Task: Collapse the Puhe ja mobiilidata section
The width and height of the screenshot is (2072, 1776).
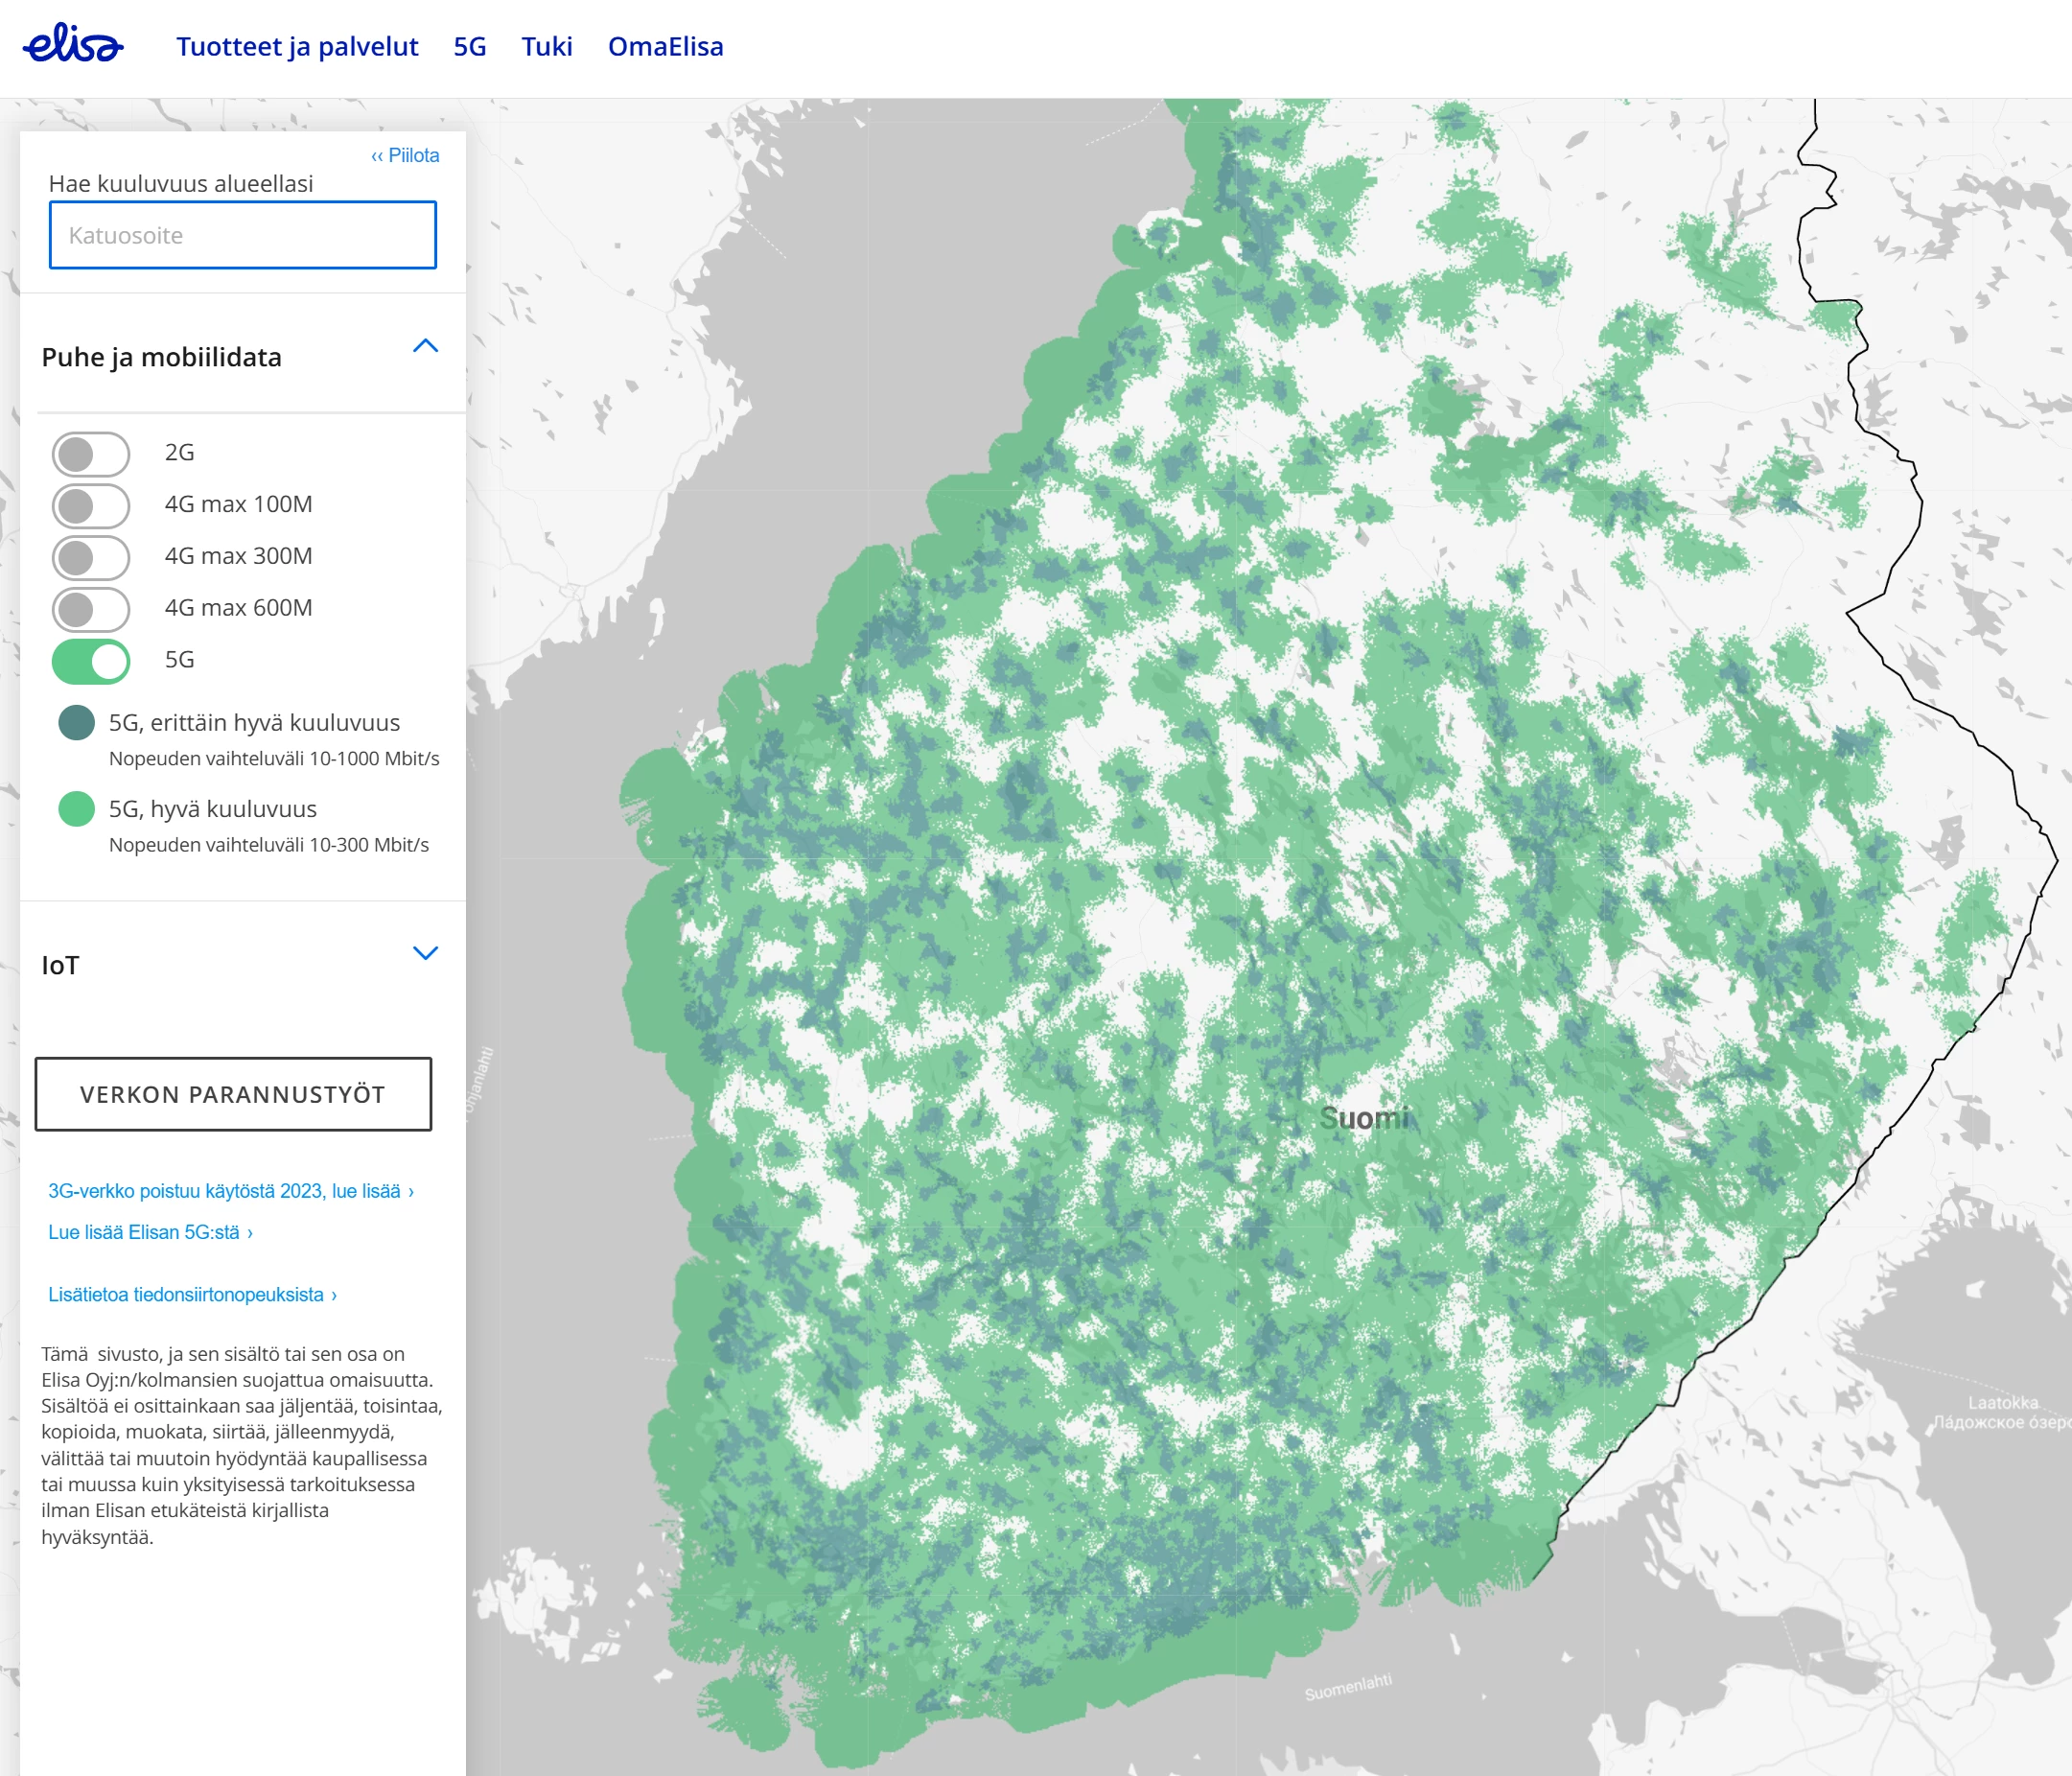Action: tap(425, 346)
